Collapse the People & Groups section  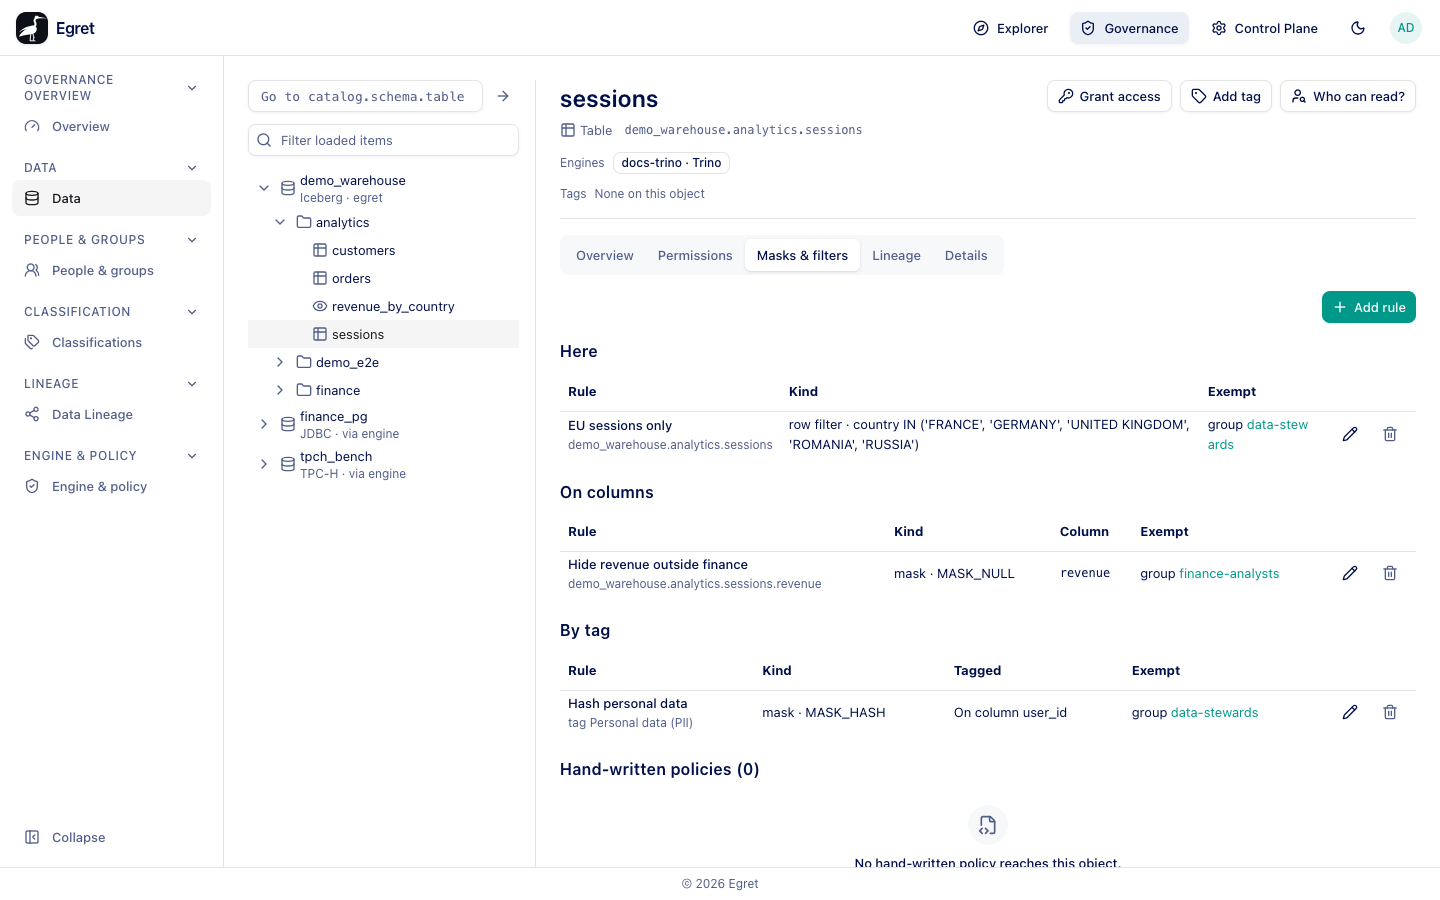coord(192,240)
